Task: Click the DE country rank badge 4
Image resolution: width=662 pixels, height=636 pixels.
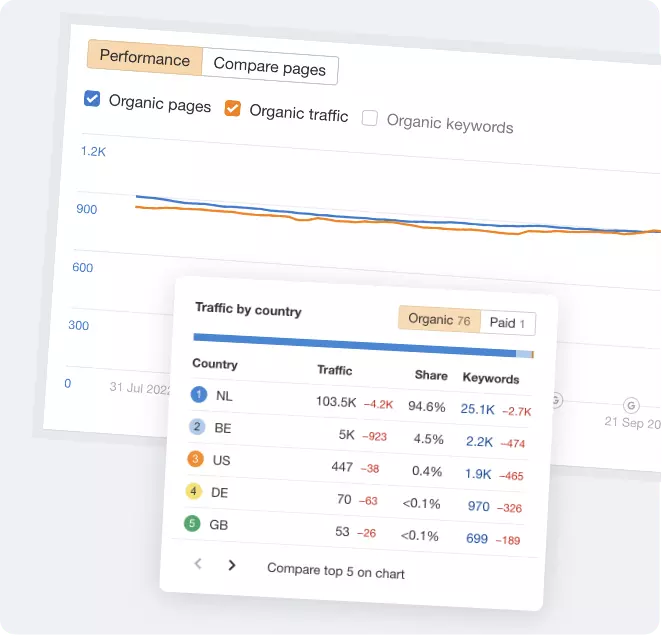Action: pyautogui.click(x=193, y=491)
